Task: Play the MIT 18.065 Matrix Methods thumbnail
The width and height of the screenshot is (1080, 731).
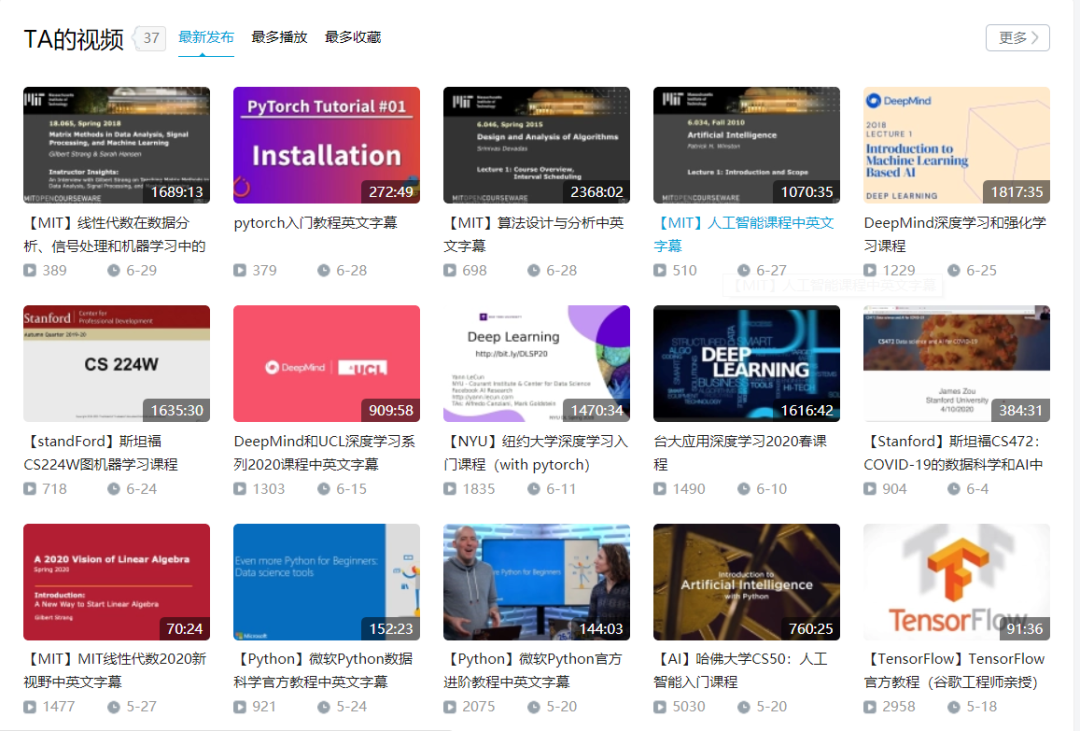Action: click(x=116, y=145)
